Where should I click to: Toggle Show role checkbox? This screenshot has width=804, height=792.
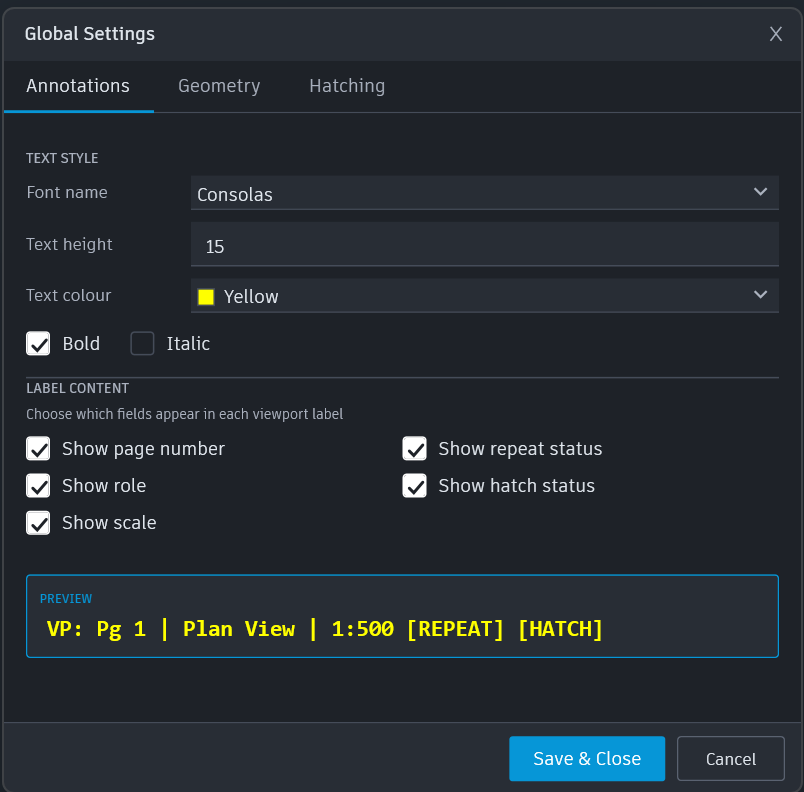click(x=38, y=486)
